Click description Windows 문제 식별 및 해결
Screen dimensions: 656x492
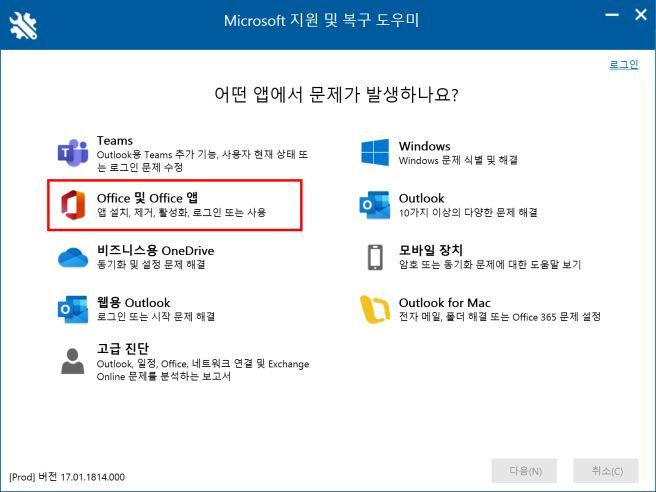point(458,160)
